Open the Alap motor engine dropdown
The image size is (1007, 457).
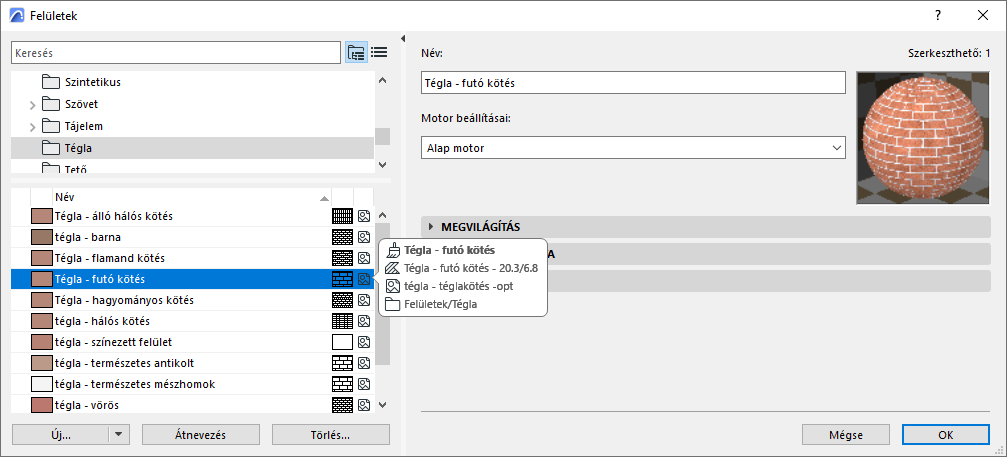[634, 148]
